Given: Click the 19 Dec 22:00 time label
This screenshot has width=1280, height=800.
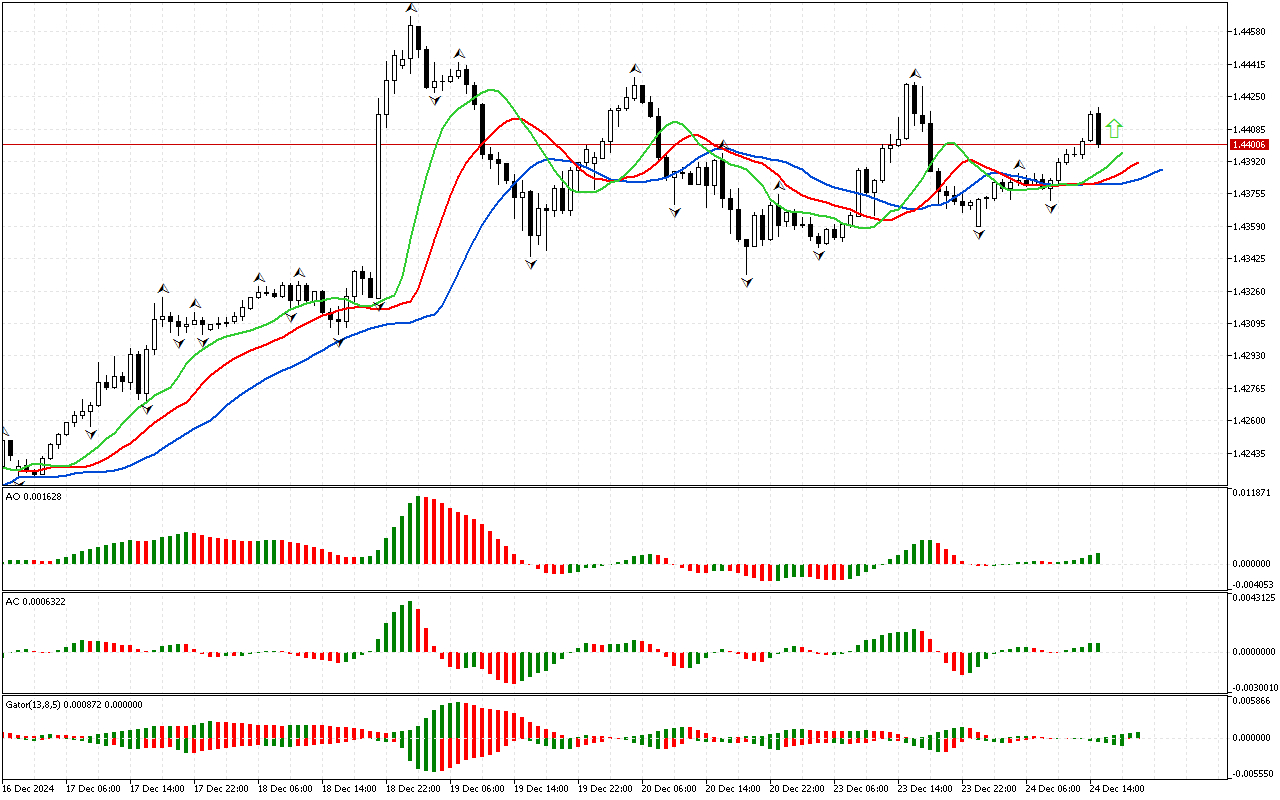Looking at the screenshot, I should pyautogui.click(x=605, y=789).
